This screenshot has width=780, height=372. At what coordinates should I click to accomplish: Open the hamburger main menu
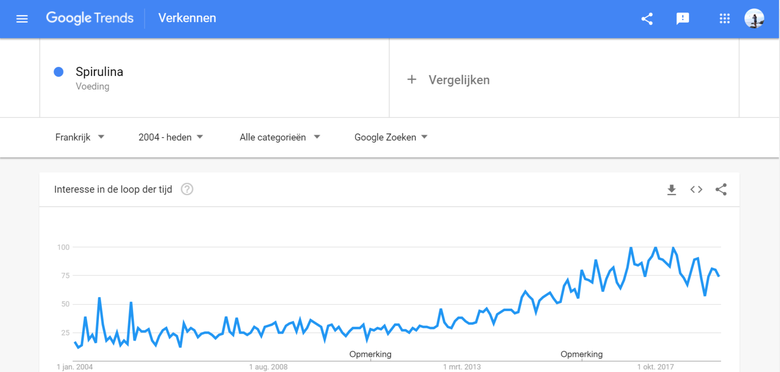tap(22, 19)
